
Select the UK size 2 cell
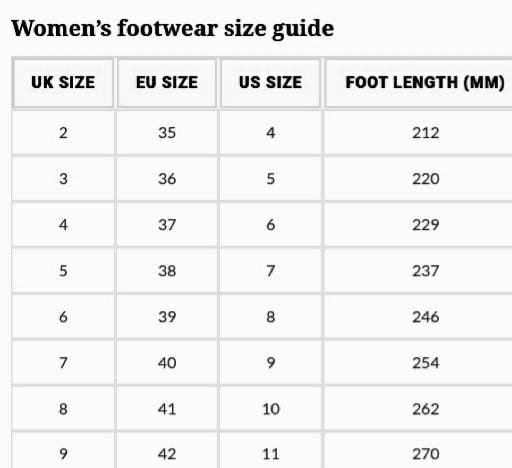tap(63, 133)
